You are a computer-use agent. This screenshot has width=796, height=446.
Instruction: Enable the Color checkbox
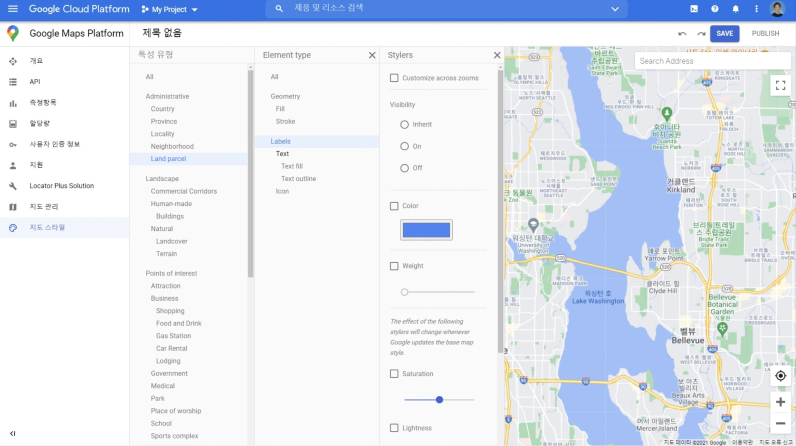[394, 206]
